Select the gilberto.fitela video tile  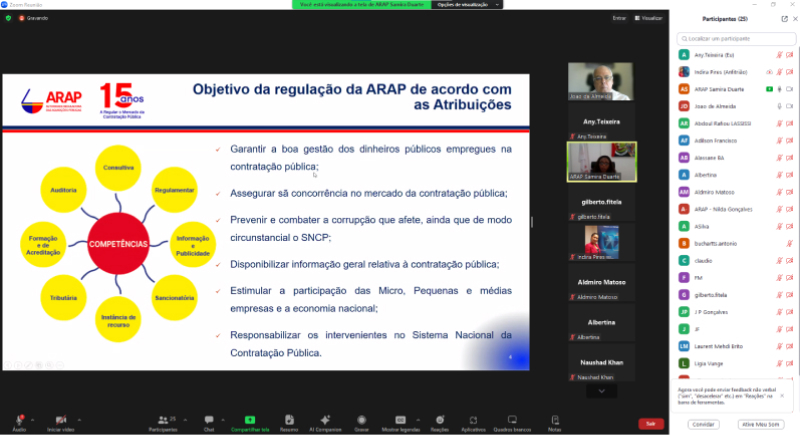(x=602, y=202)
